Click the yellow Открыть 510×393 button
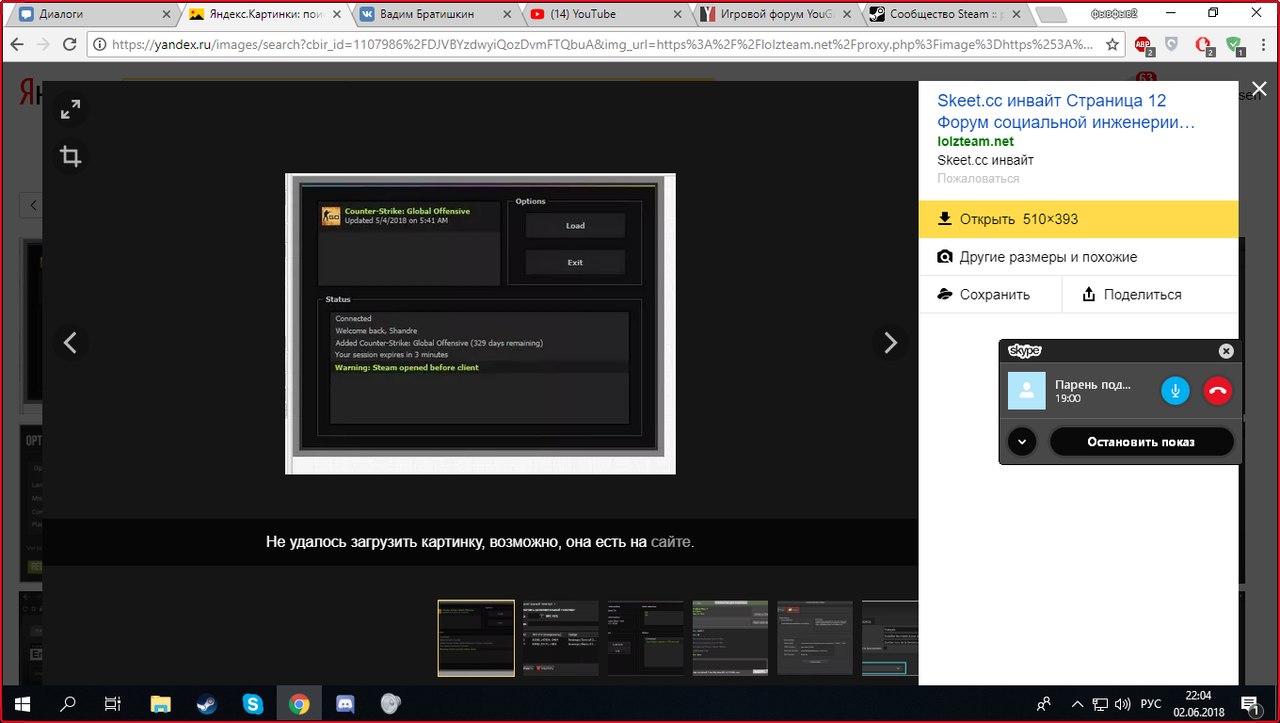The image size is (1280, 723). (1078, 219)
